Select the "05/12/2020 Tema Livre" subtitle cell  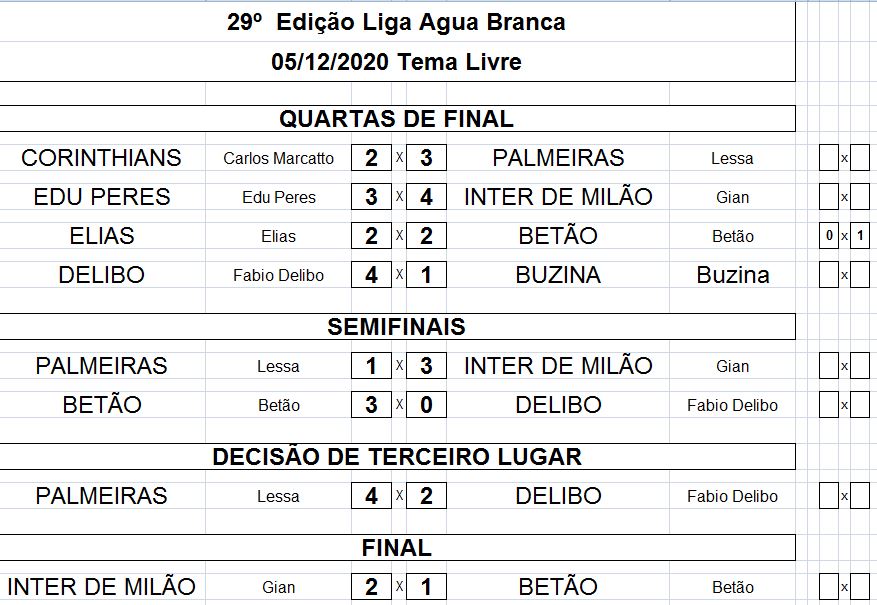pyautogui.click(x=396, y=62)
